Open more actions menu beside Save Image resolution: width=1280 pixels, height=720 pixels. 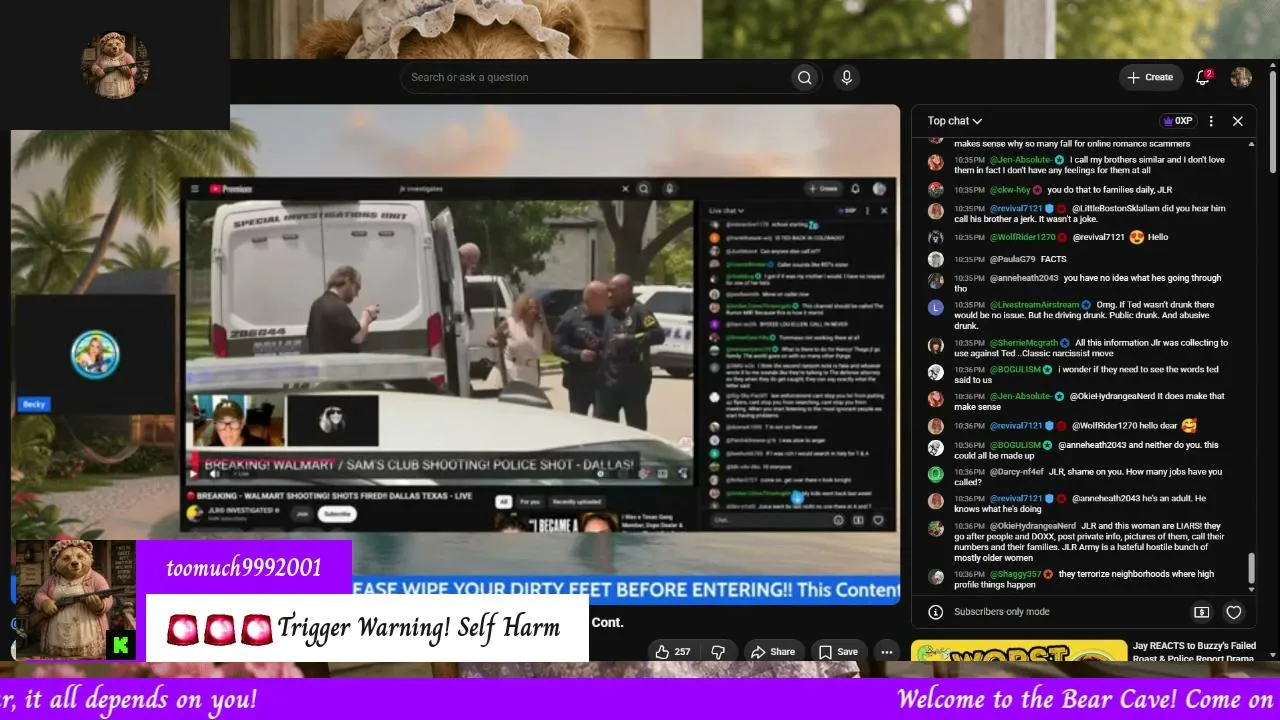pos(886,652)
